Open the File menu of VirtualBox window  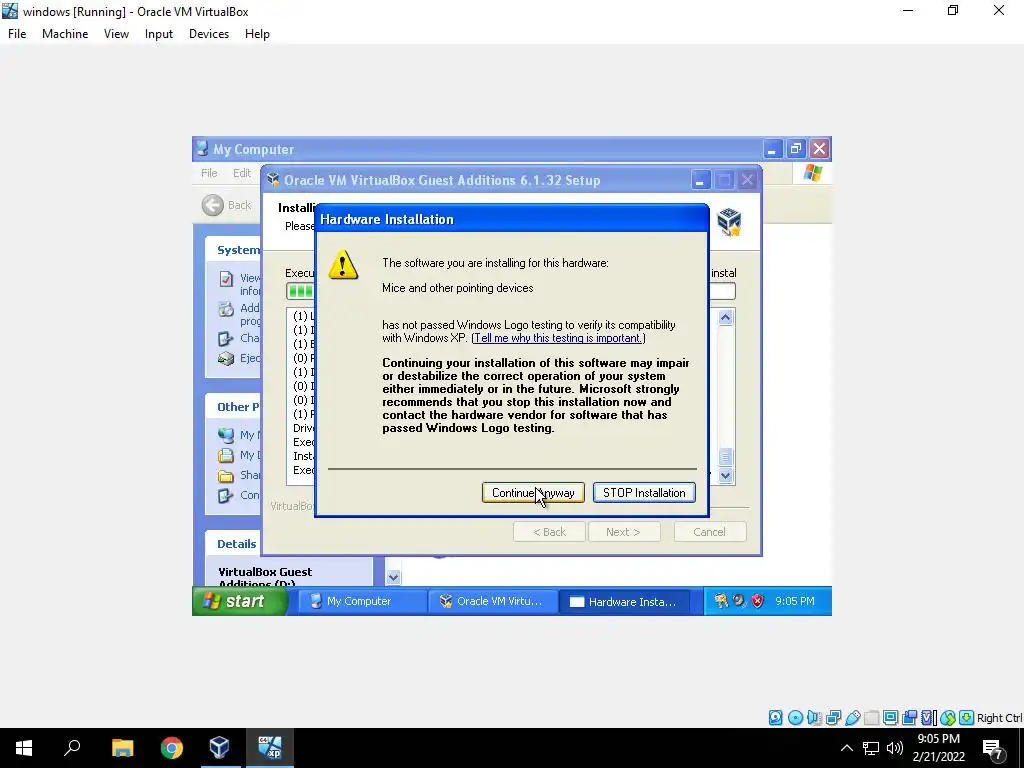tap(17, 34)
